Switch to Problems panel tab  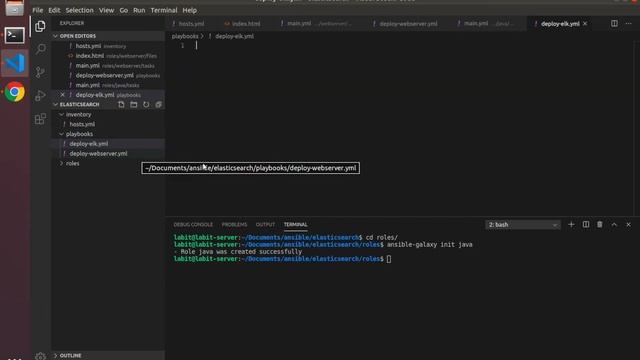click(234, 224)
